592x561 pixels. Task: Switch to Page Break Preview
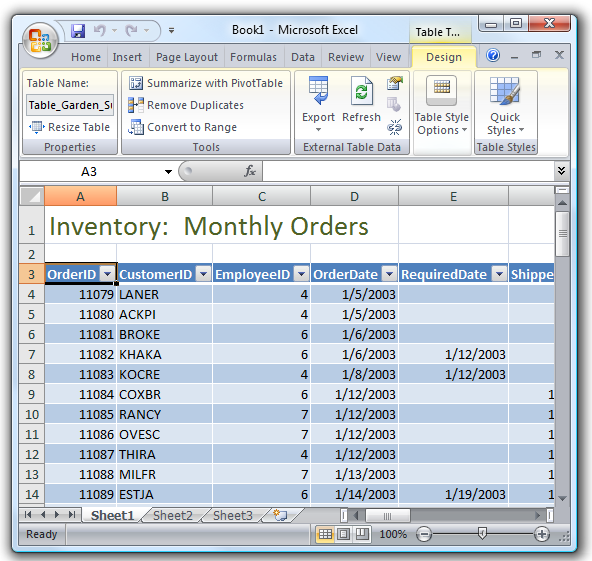coord(362,534)
